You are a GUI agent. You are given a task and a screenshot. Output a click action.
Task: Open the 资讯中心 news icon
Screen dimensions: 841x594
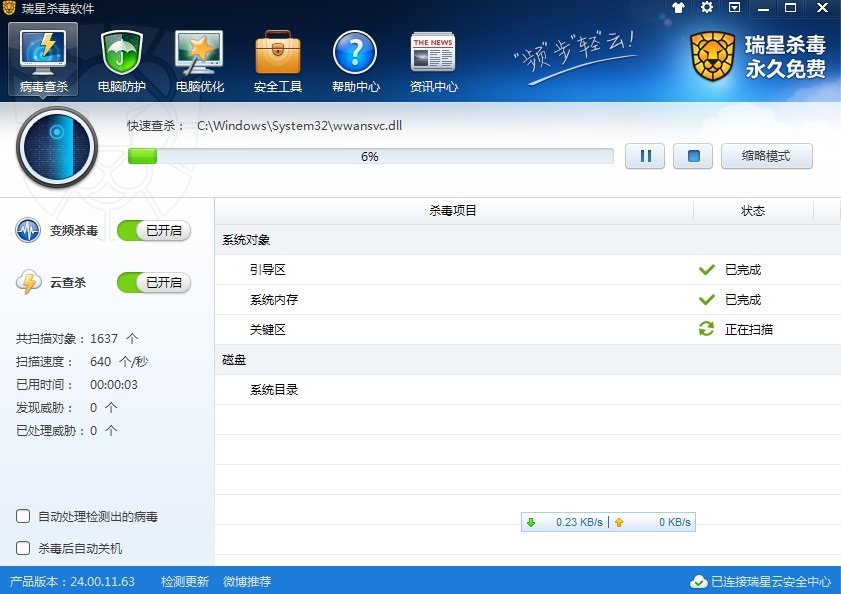click(x=433, y=61)
